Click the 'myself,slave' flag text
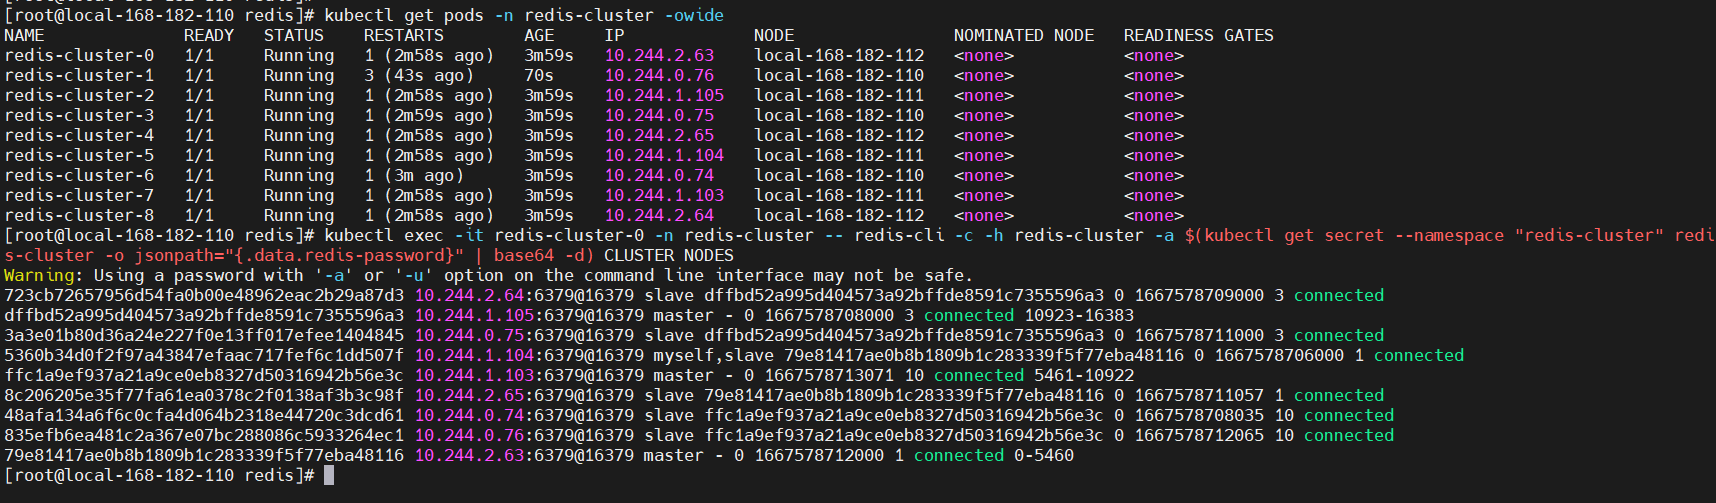 coord(714,355)
